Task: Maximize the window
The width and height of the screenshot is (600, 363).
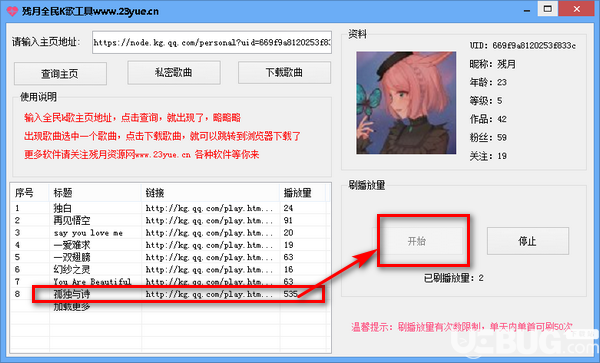Action: point(548,9)
